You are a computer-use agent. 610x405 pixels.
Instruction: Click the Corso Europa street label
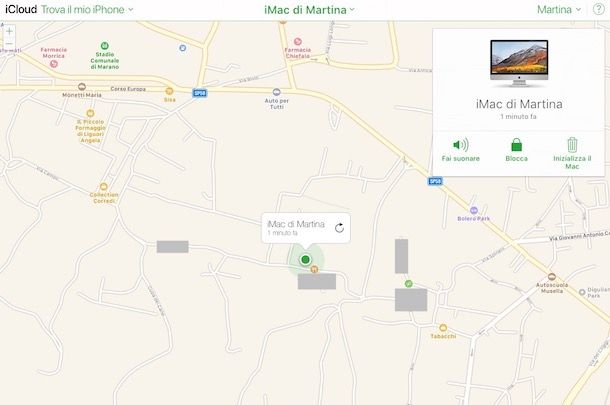pos(128,89)
